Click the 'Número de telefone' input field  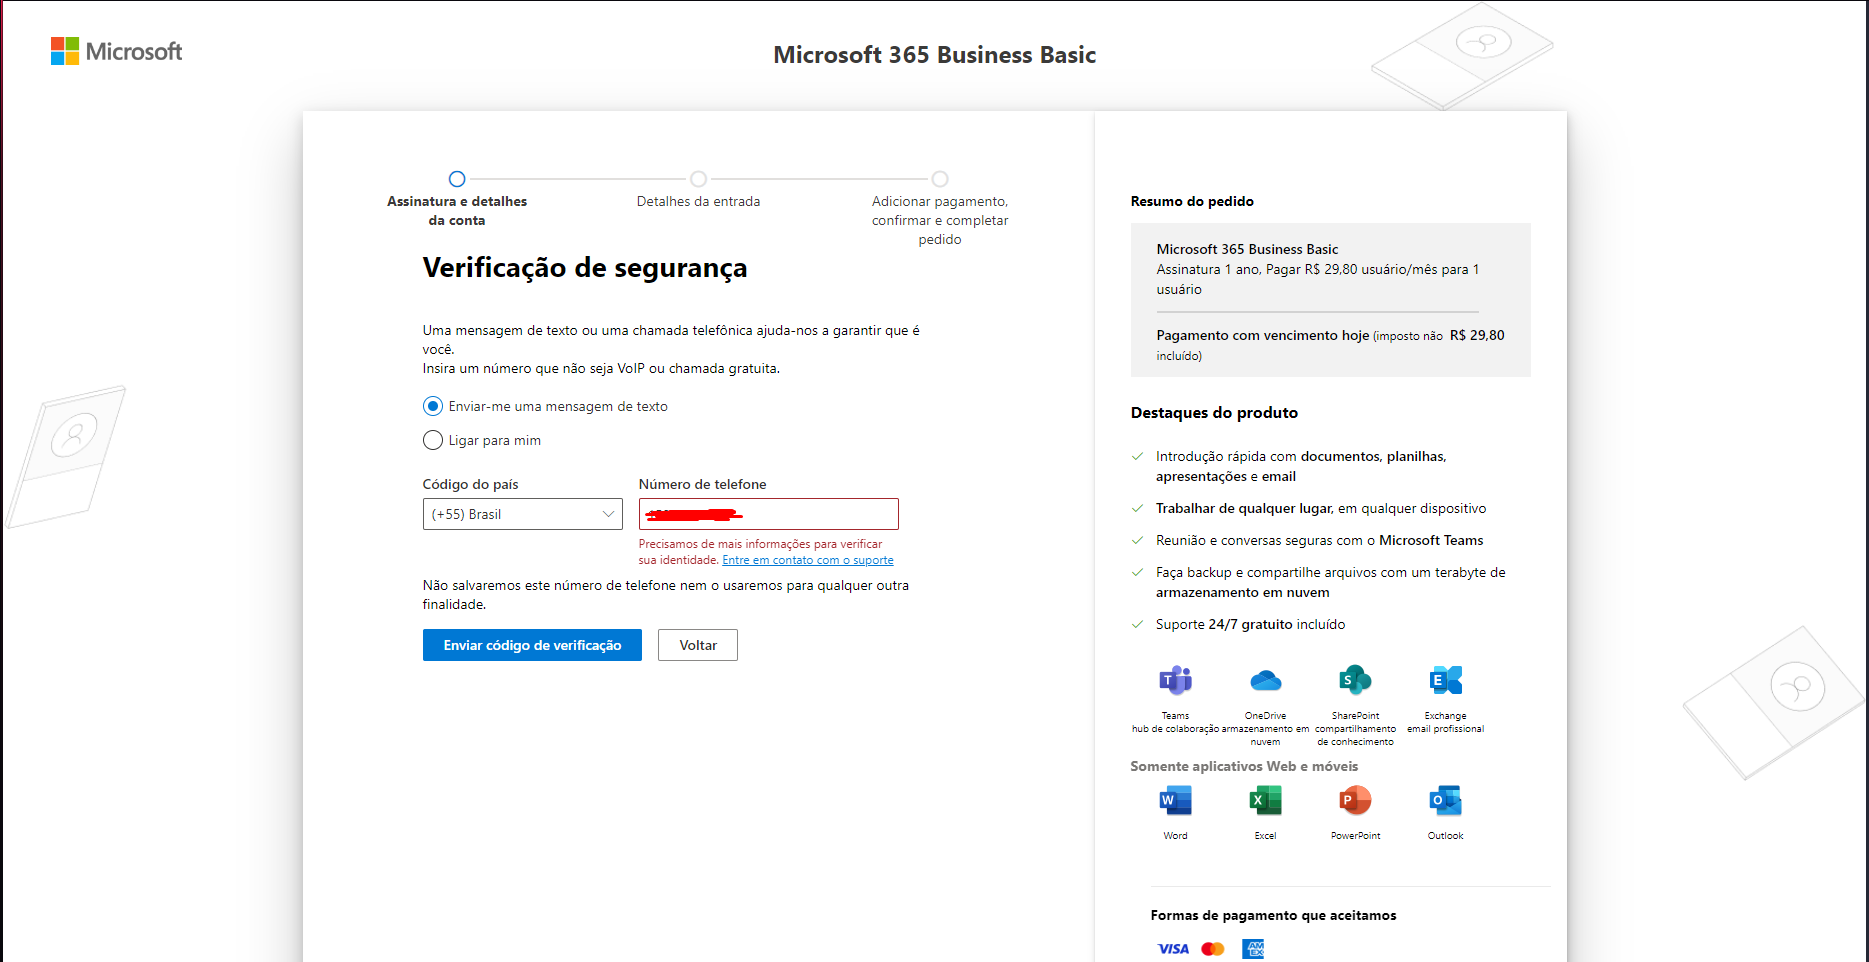768,514
